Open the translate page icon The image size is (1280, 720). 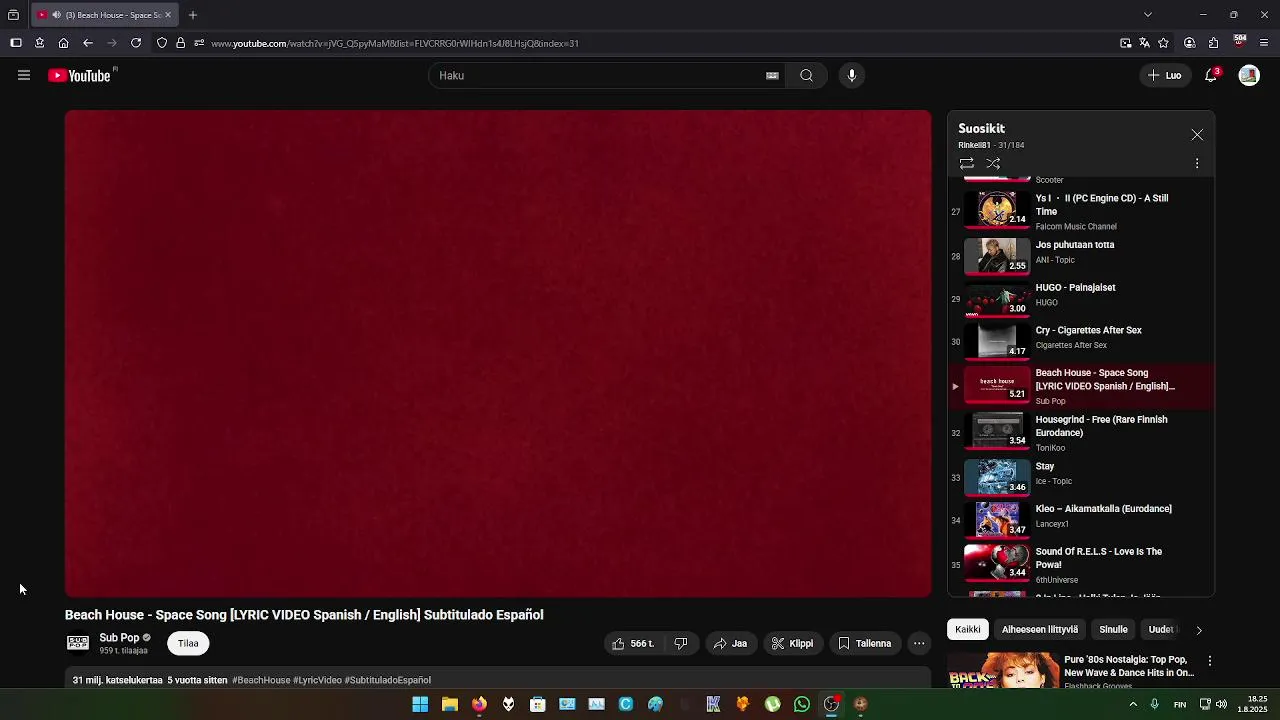[x=1144, y=43]
